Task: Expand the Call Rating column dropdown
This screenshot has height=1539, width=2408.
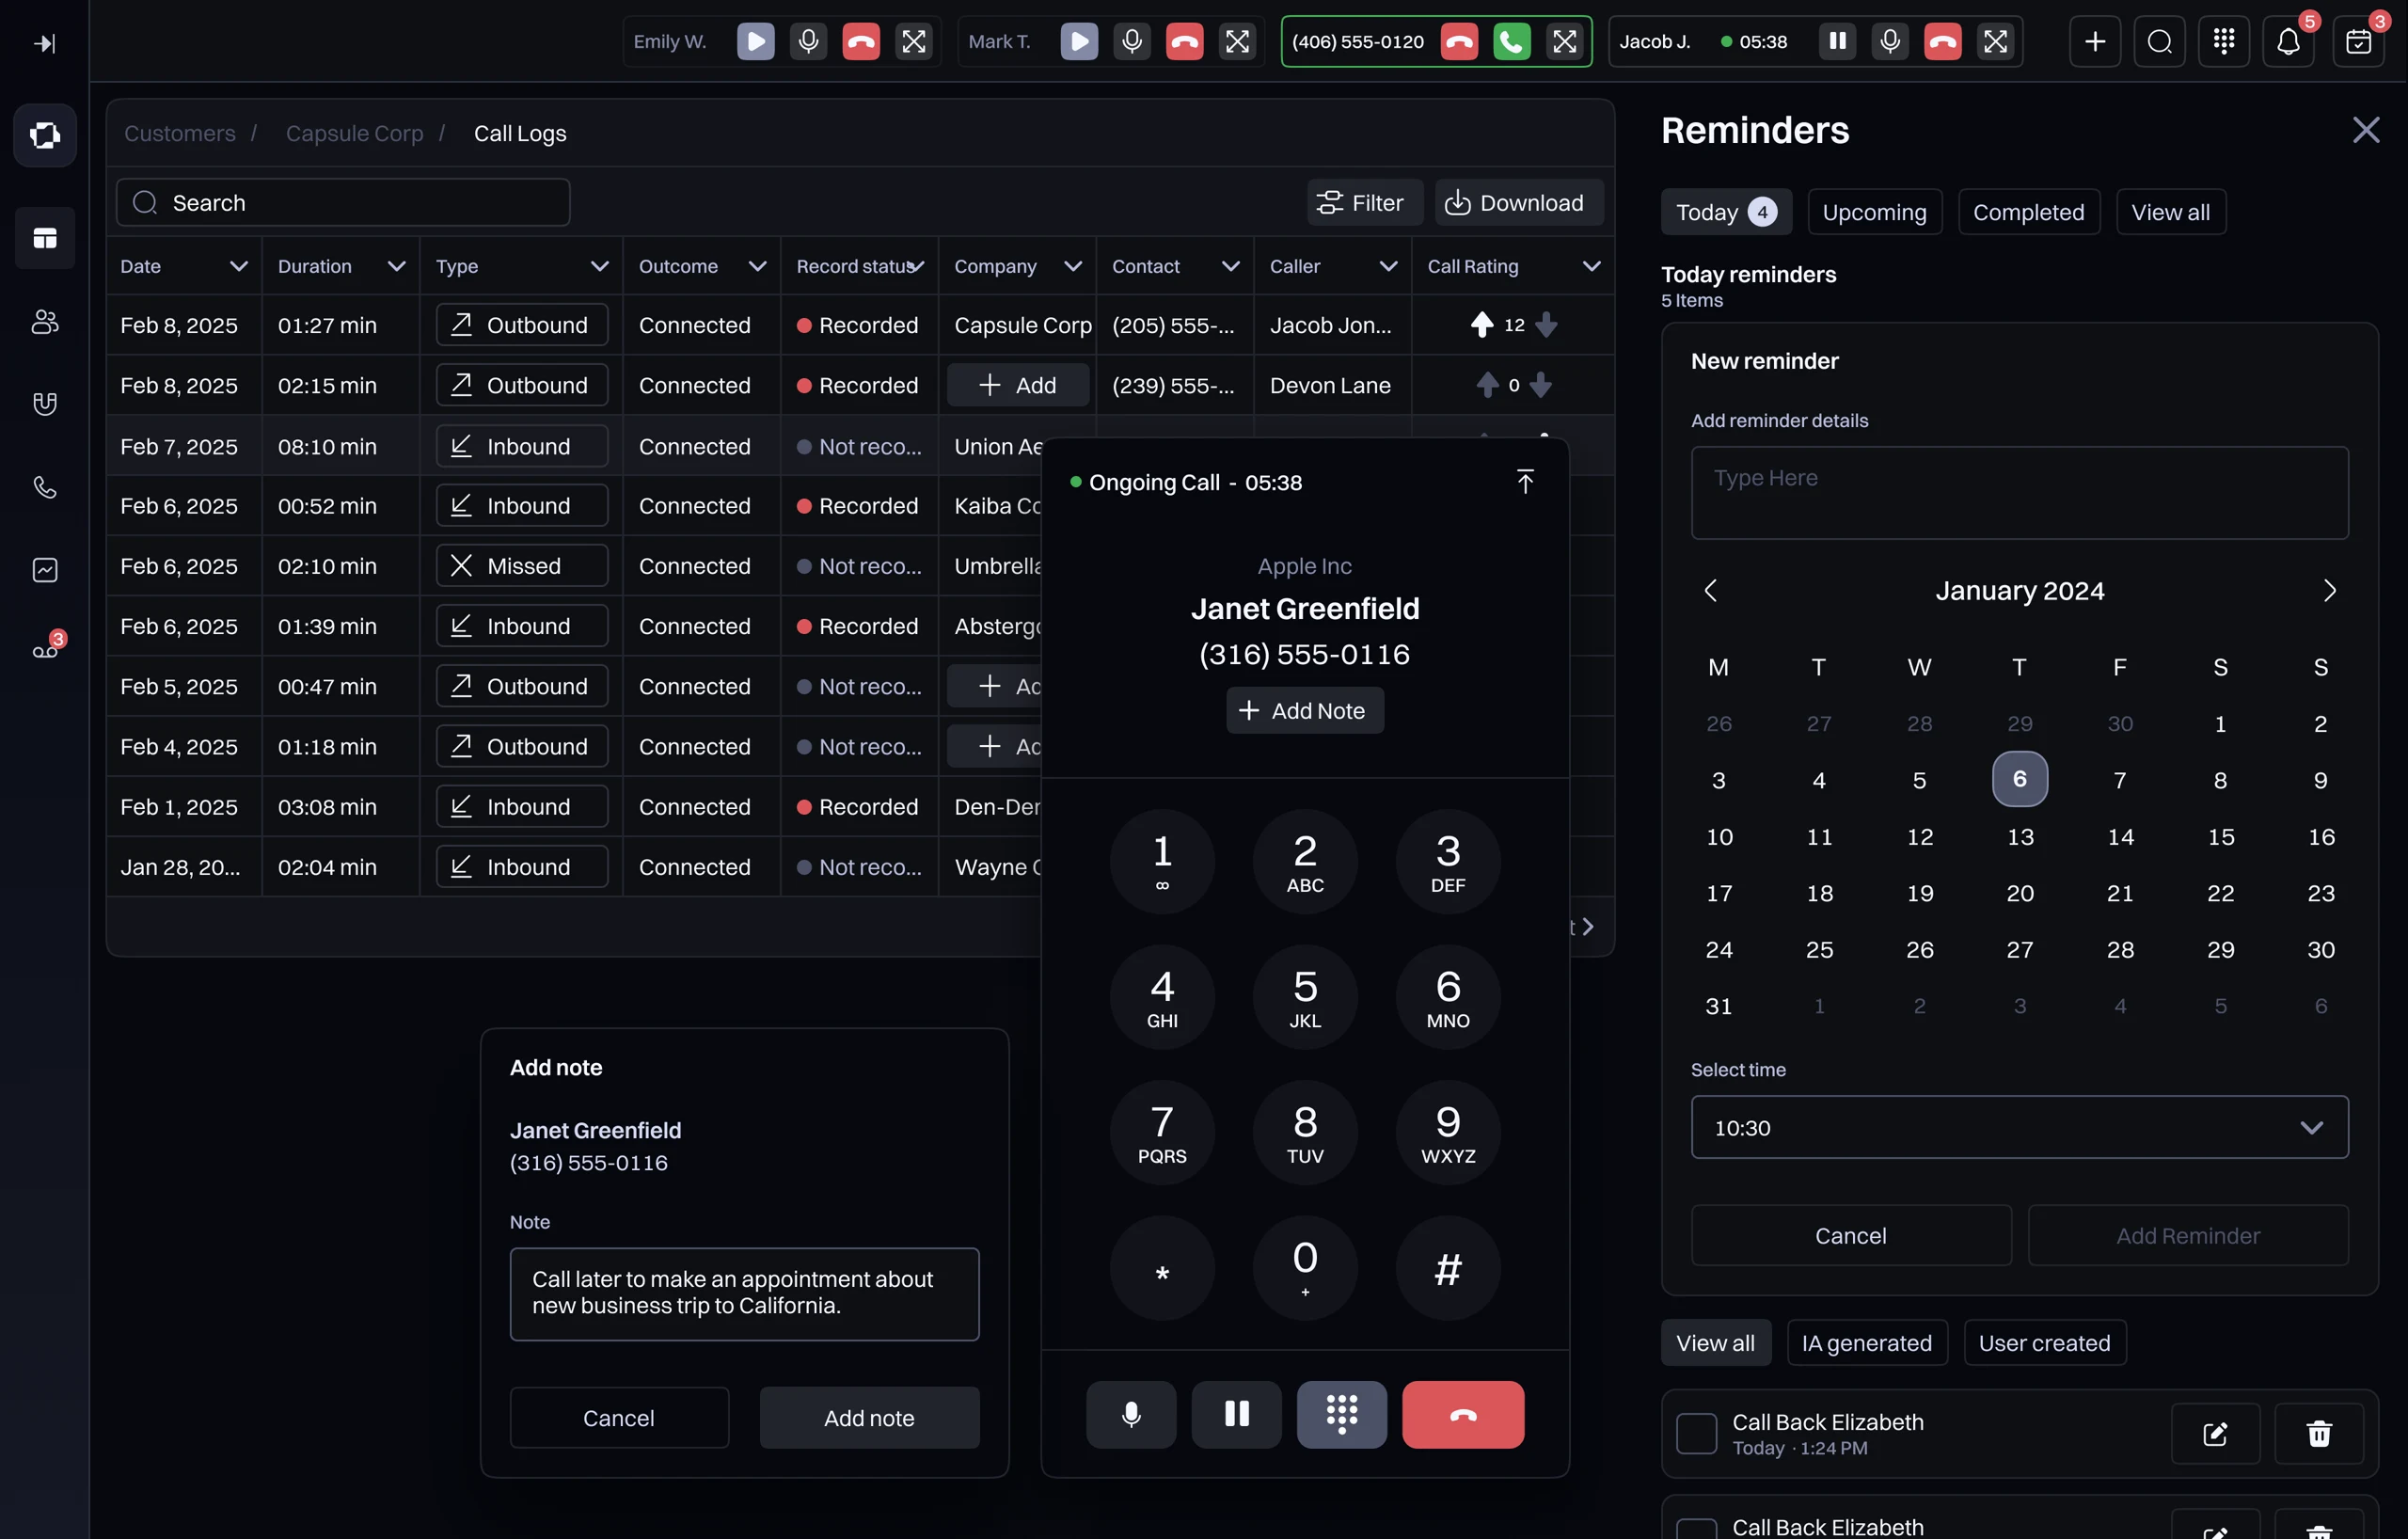Action: click(x=1591, y=266)
